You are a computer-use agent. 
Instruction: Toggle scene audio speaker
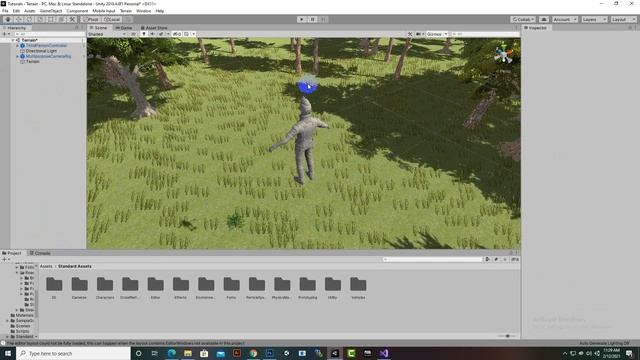point(152,34)
